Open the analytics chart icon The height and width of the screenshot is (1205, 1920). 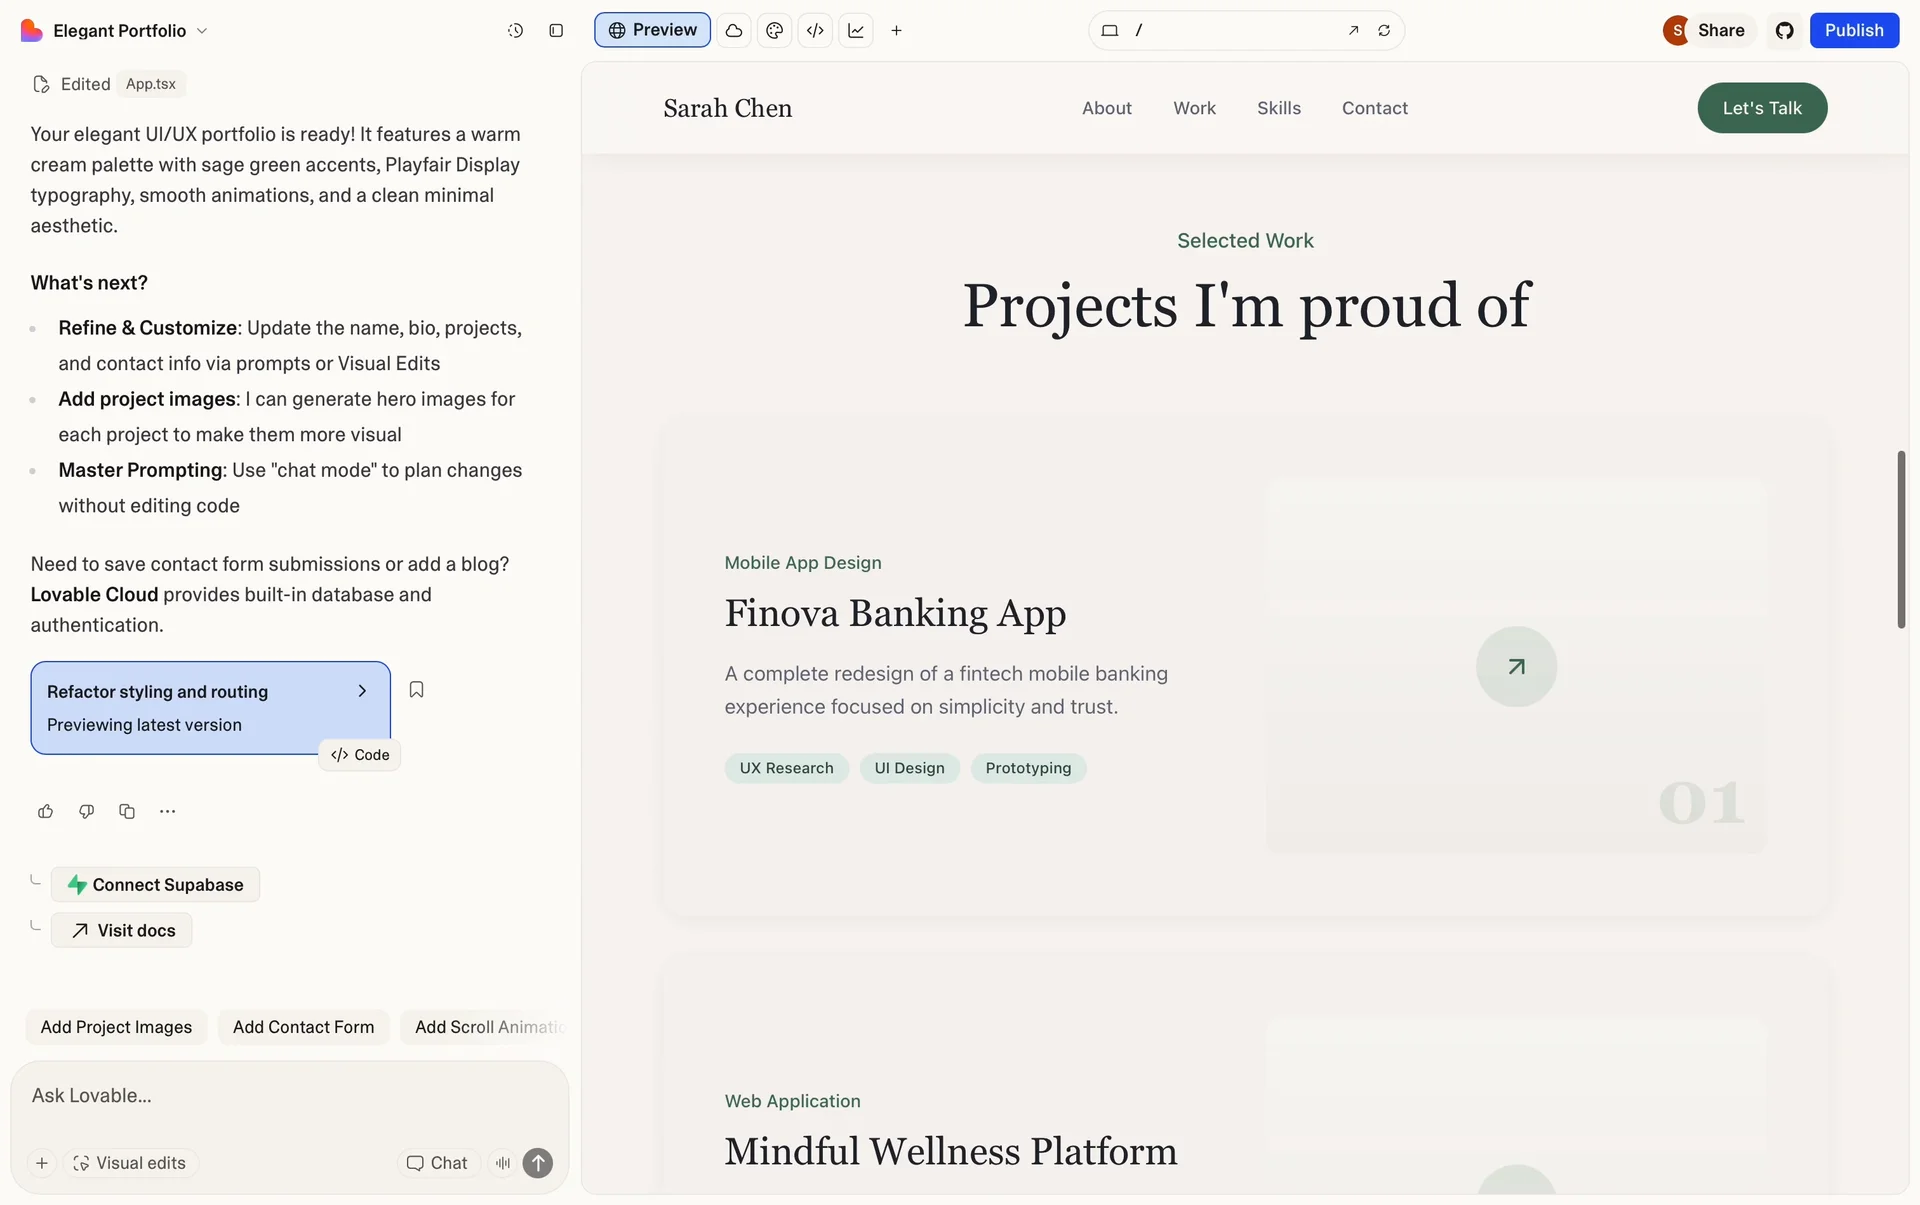pyautogui.click(x=856, y=31)
